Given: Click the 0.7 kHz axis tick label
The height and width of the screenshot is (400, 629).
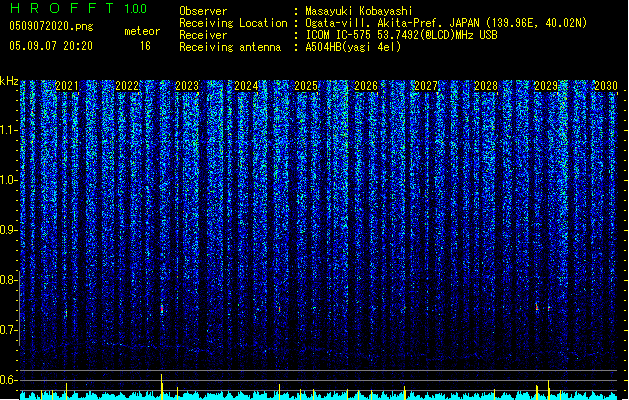Looking at the screenshot, I should point(9,330).
